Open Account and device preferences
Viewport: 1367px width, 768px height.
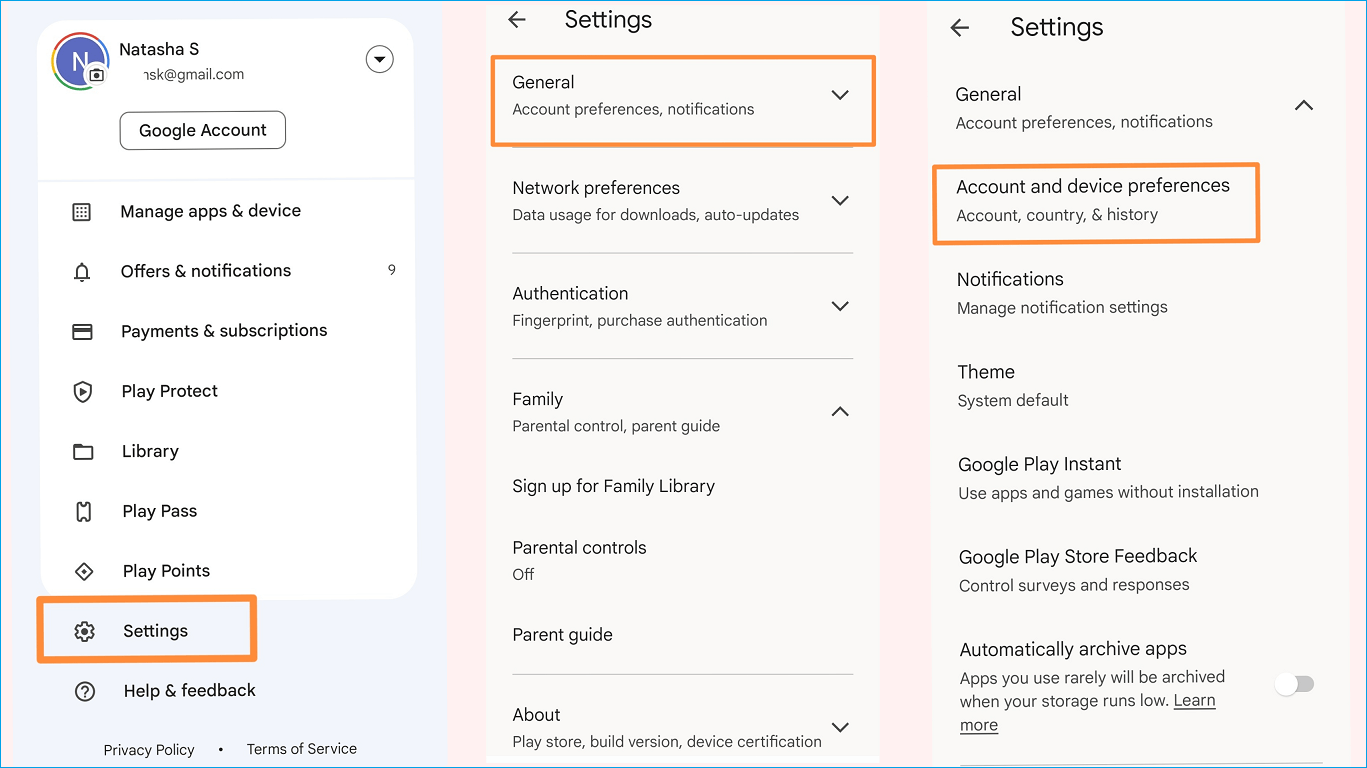pyautogui.click(x=1093, y=200)
